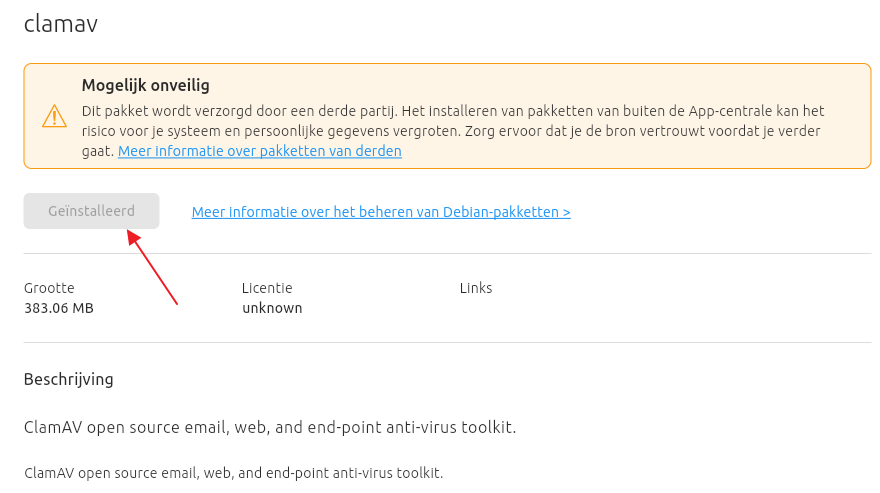Click the Beschrijving section heading

pyautogui.click(x=69, y=379)
